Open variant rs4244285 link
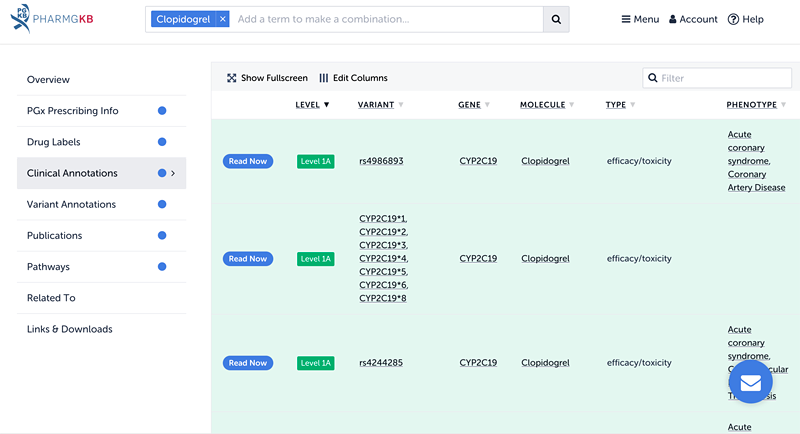Image resolution: width=800 pixels, height=434 pixels. click(x=381, y=363)
